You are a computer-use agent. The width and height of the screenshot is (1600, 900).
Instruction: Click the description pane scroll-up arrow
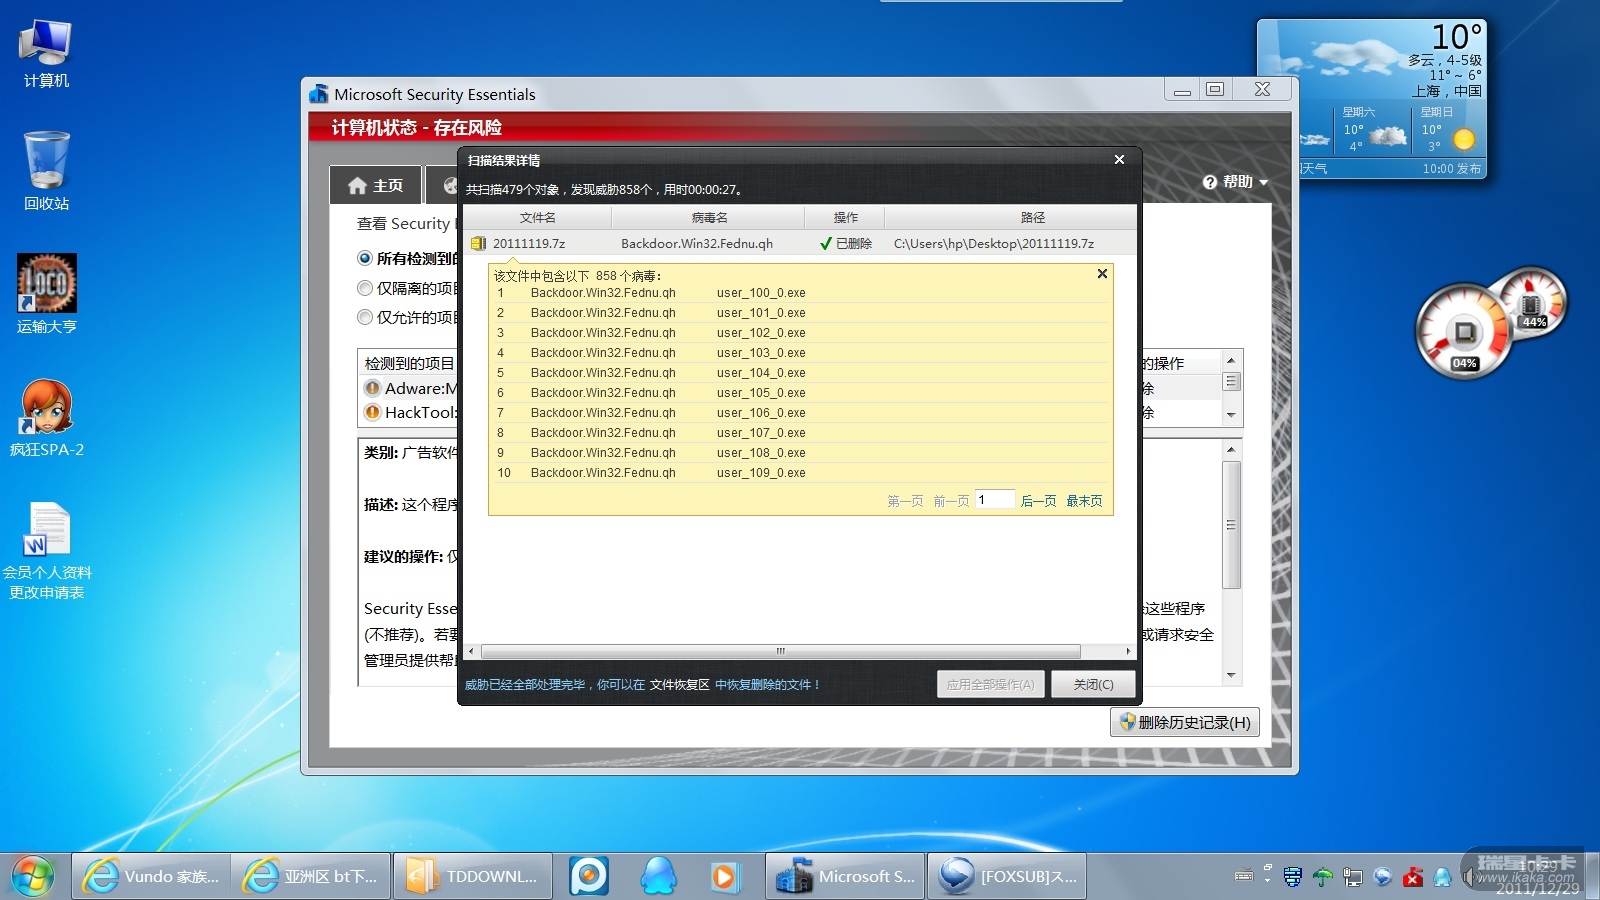[x=1231, y=450]
